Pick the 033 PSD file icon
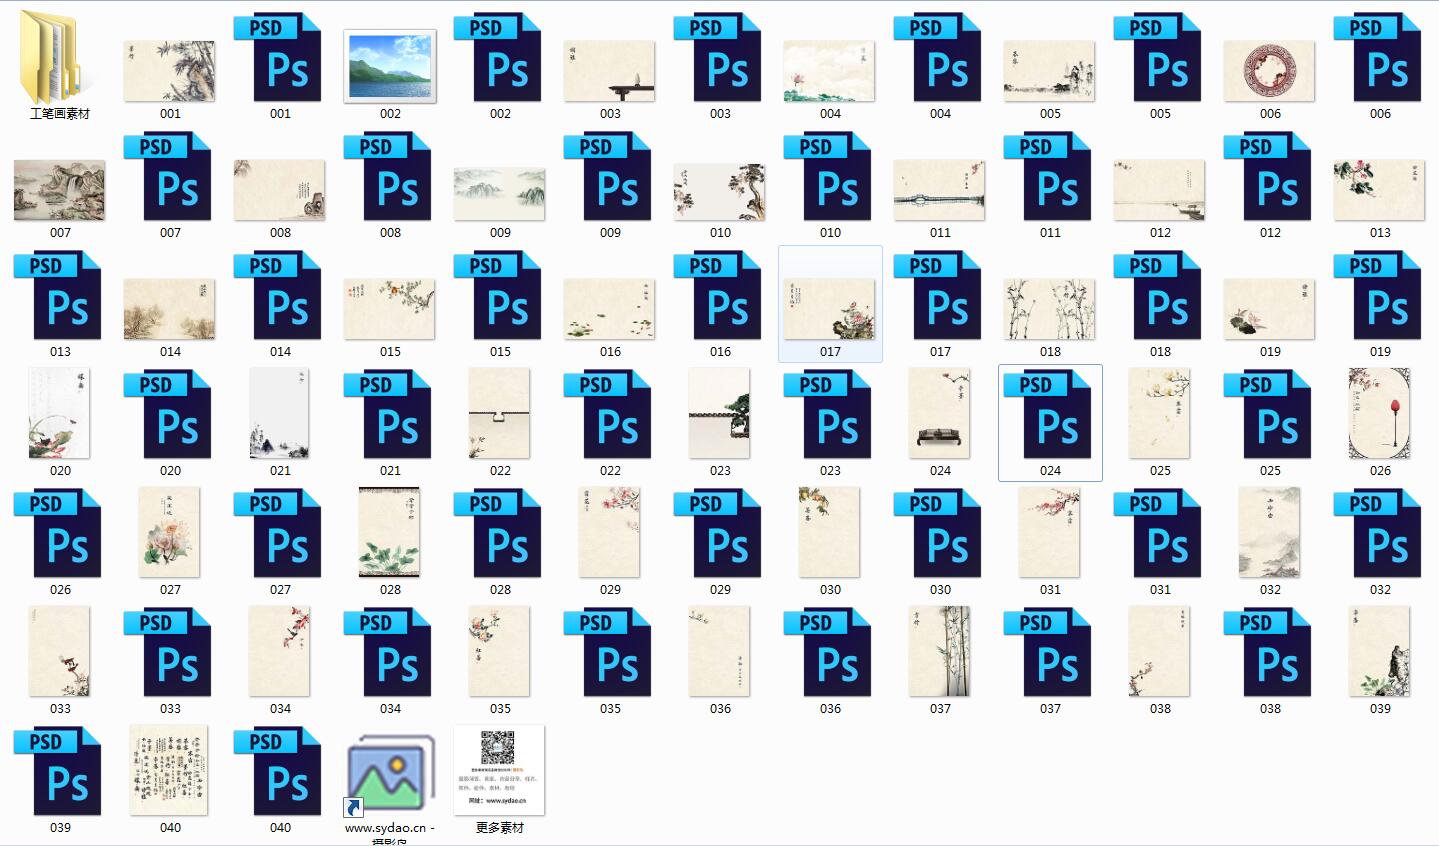 (x=169, y=653)
